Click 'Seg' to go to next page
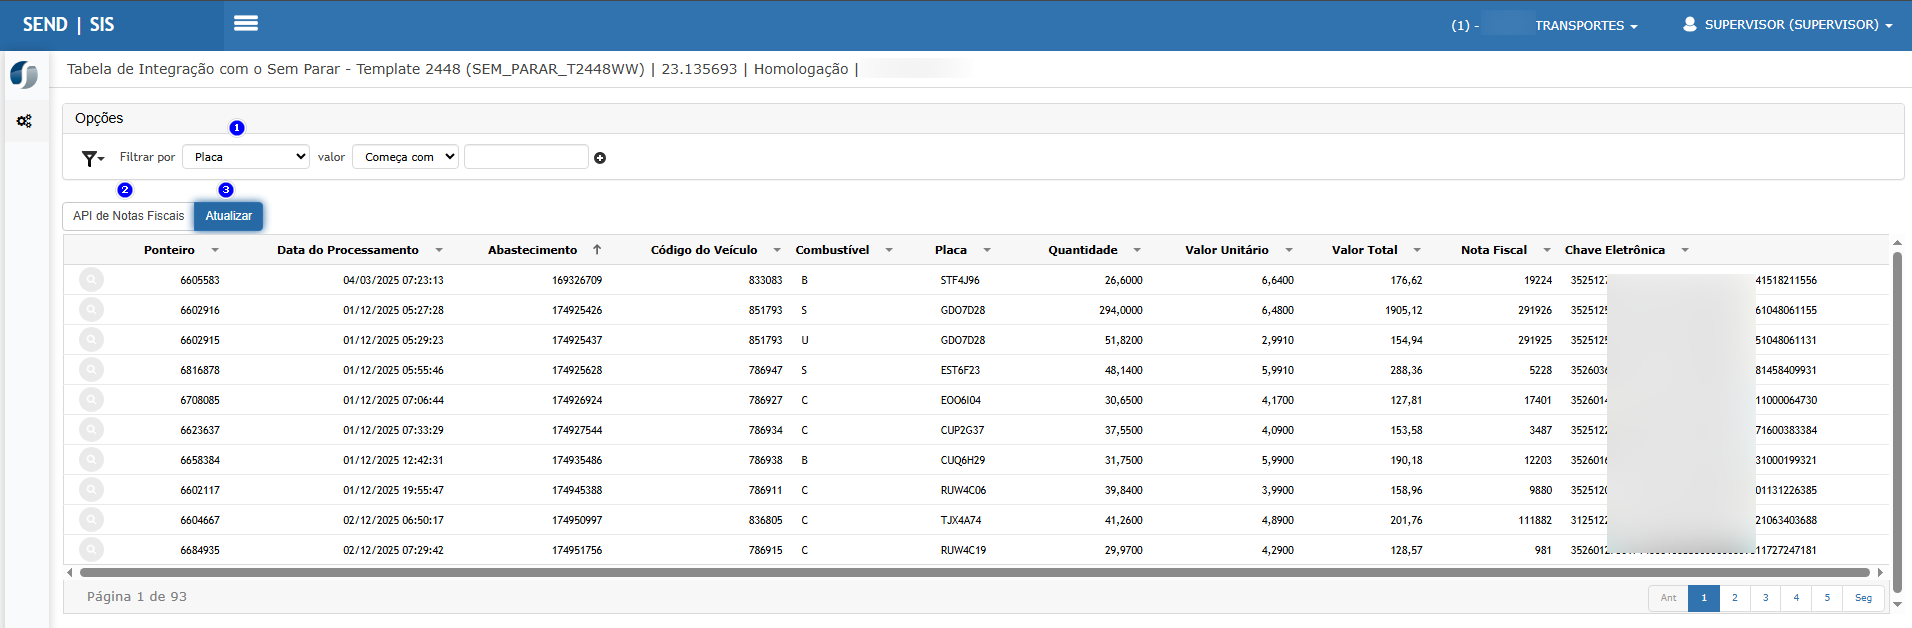This screenshot has width=1912, height=628. point(1863,598)
